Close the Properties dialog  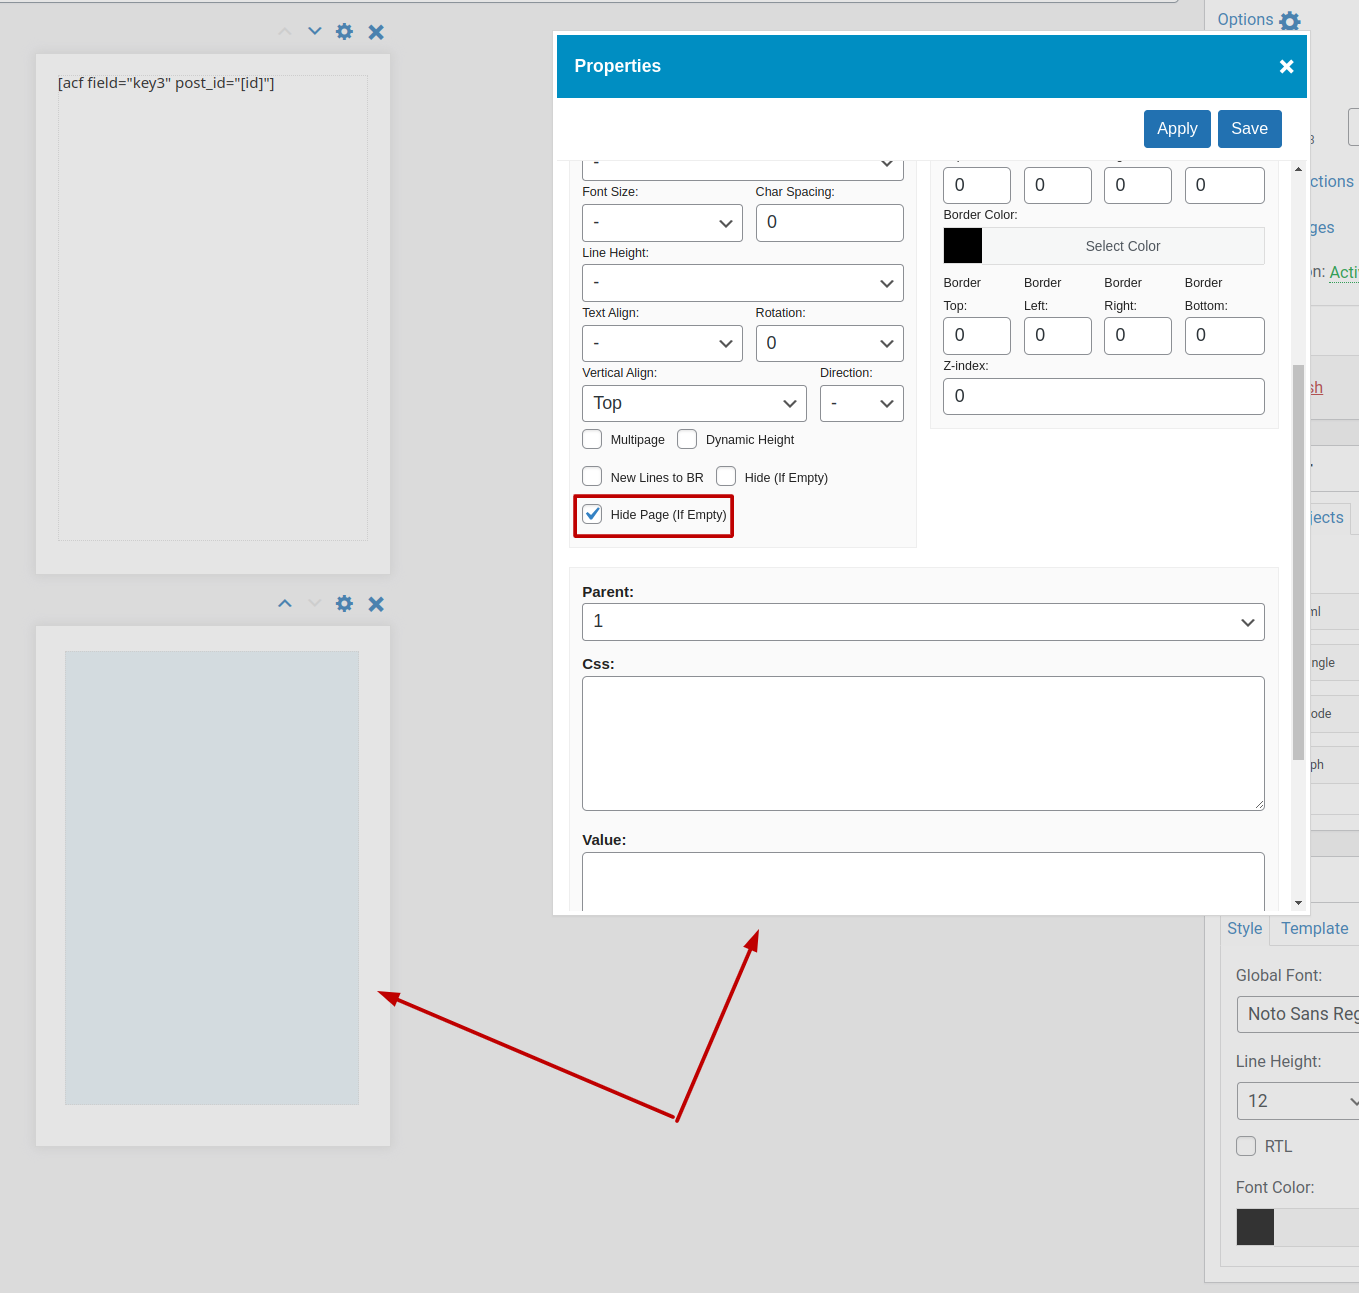1286,66
